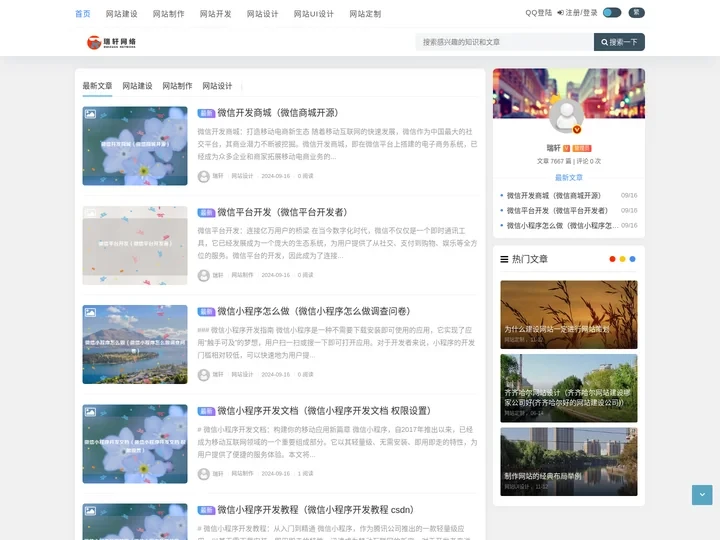Open the 网站设计 top navigation item

point(262,14)
